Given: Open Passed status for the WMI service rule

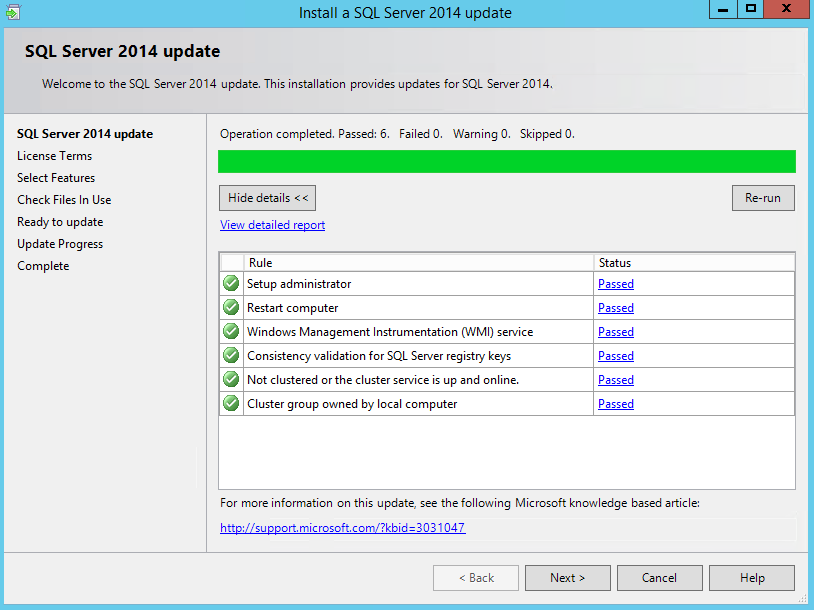Looking at the screenshot, I should click(x=616, y=332).
